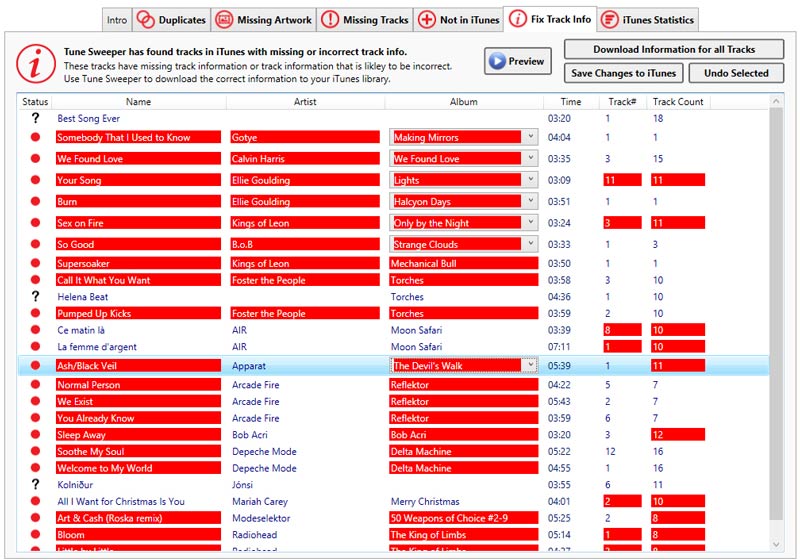Switch to the Not in iTunes tab

(x=458, y=20)
